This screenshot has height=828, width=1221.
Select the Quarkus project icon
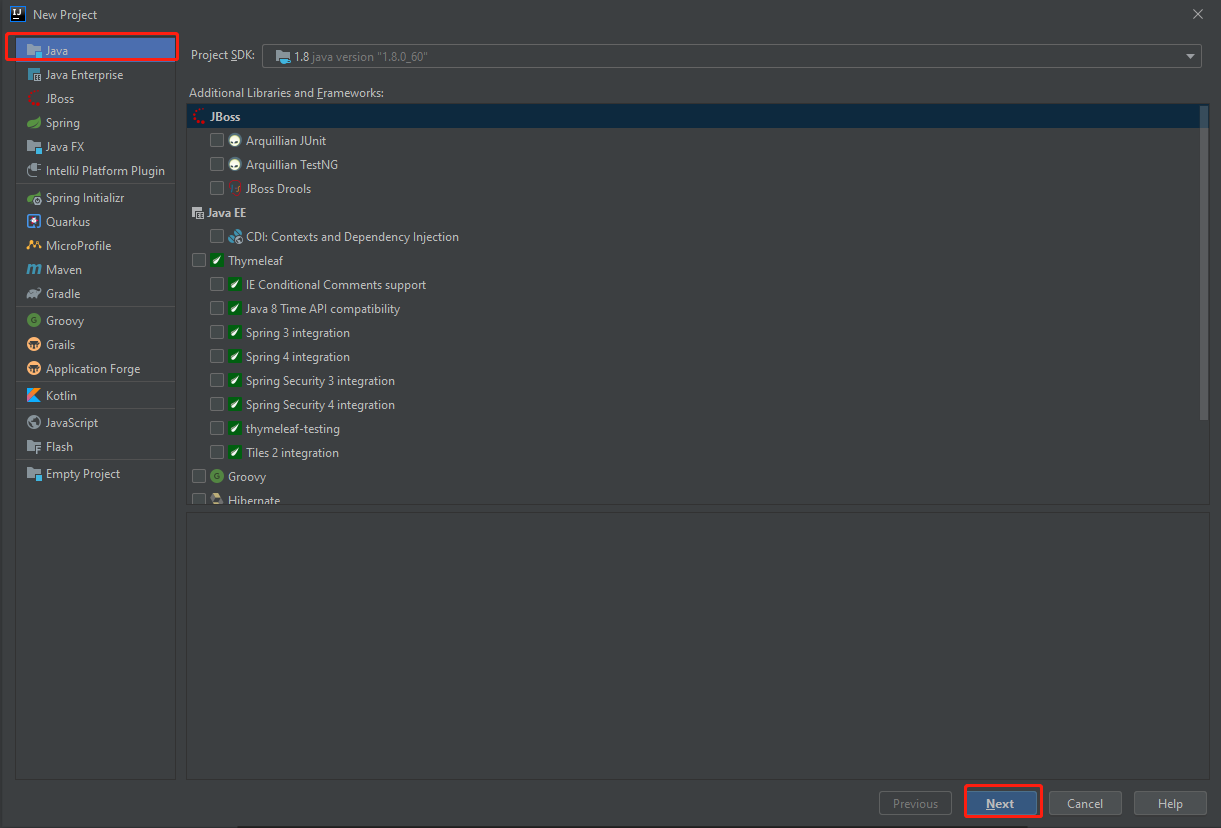pyautogui.click(x=33, y=221)
